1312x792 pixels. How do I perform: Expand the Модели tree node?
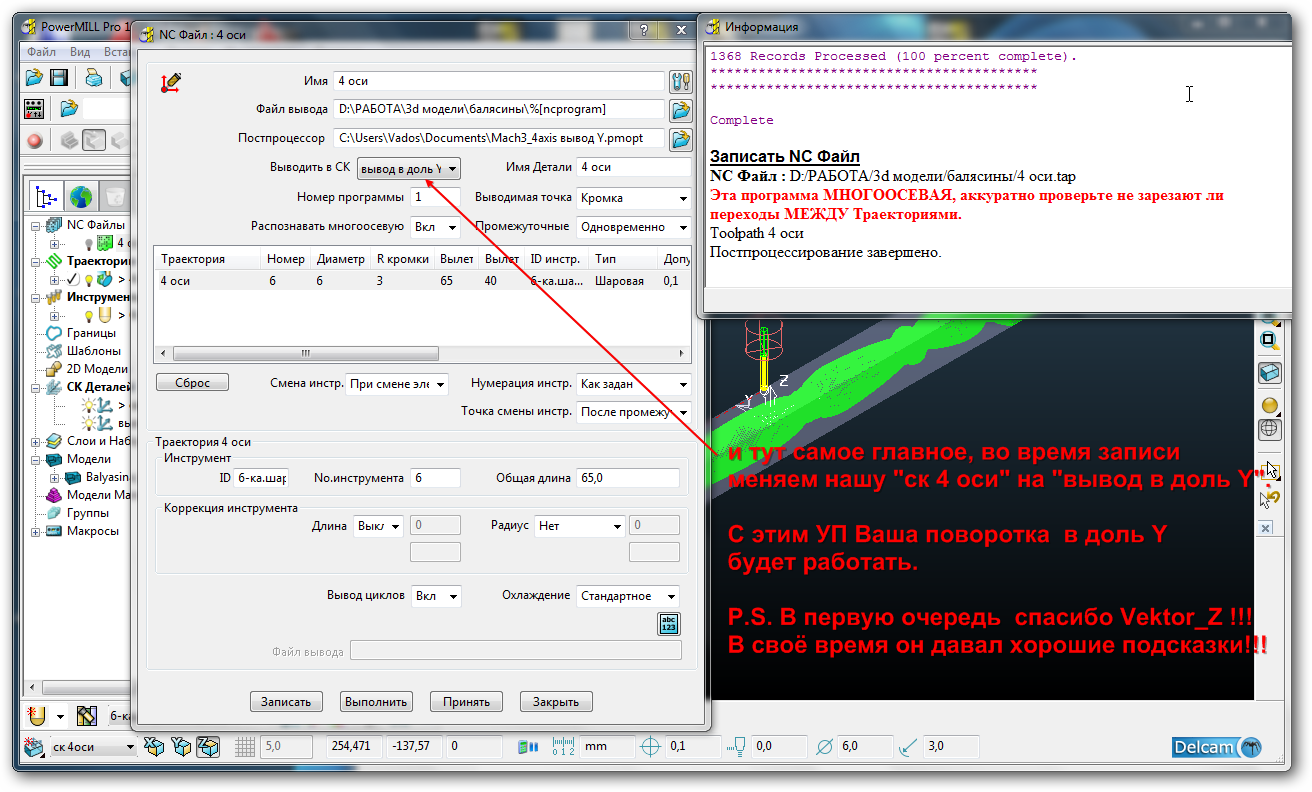coord(37,459)
